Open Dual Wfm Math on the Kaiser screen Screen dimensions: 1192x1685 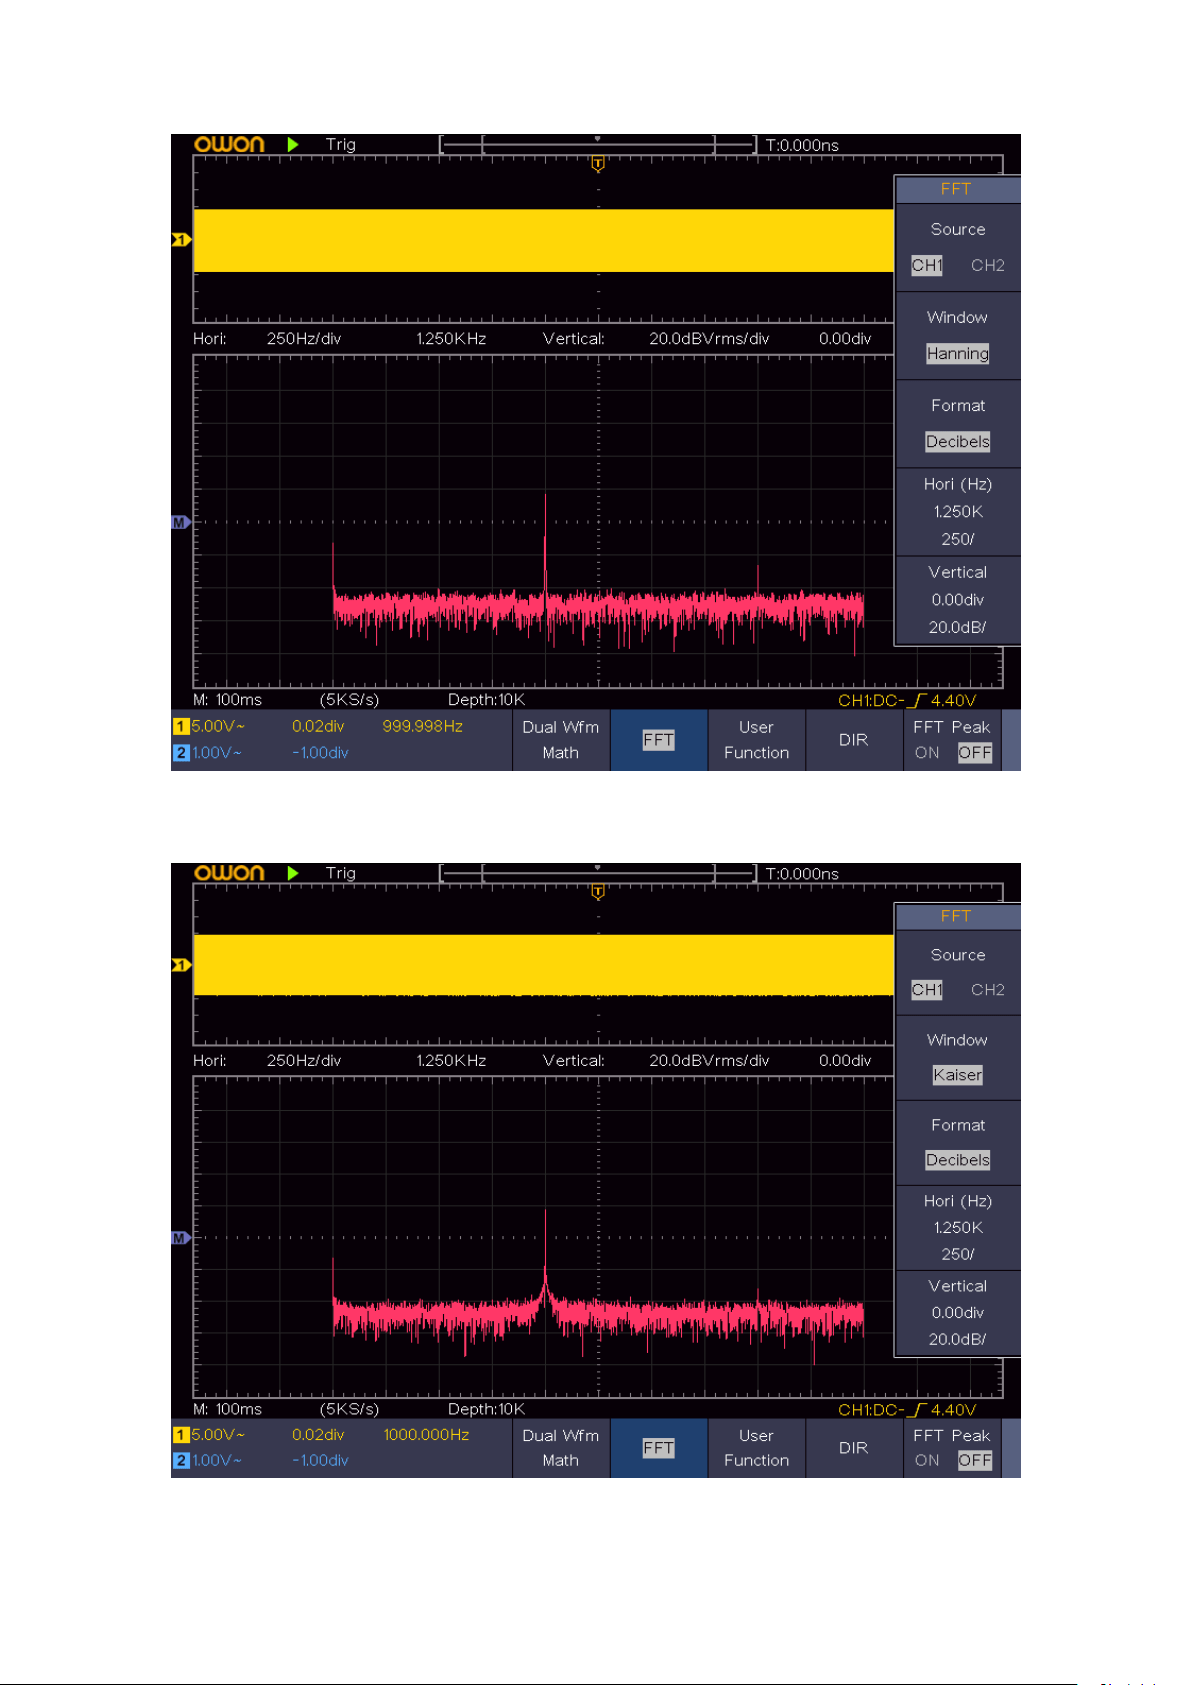561,1448
